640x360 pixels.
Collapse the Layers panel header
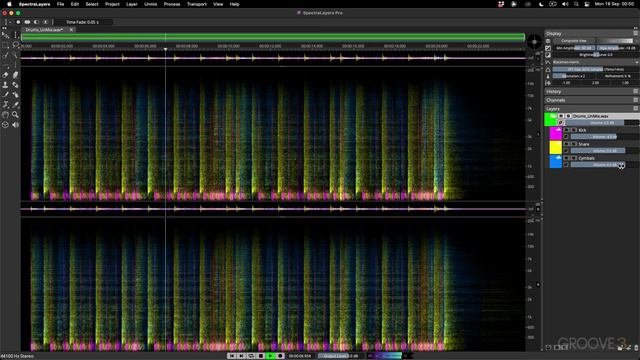tap(589, 109)
